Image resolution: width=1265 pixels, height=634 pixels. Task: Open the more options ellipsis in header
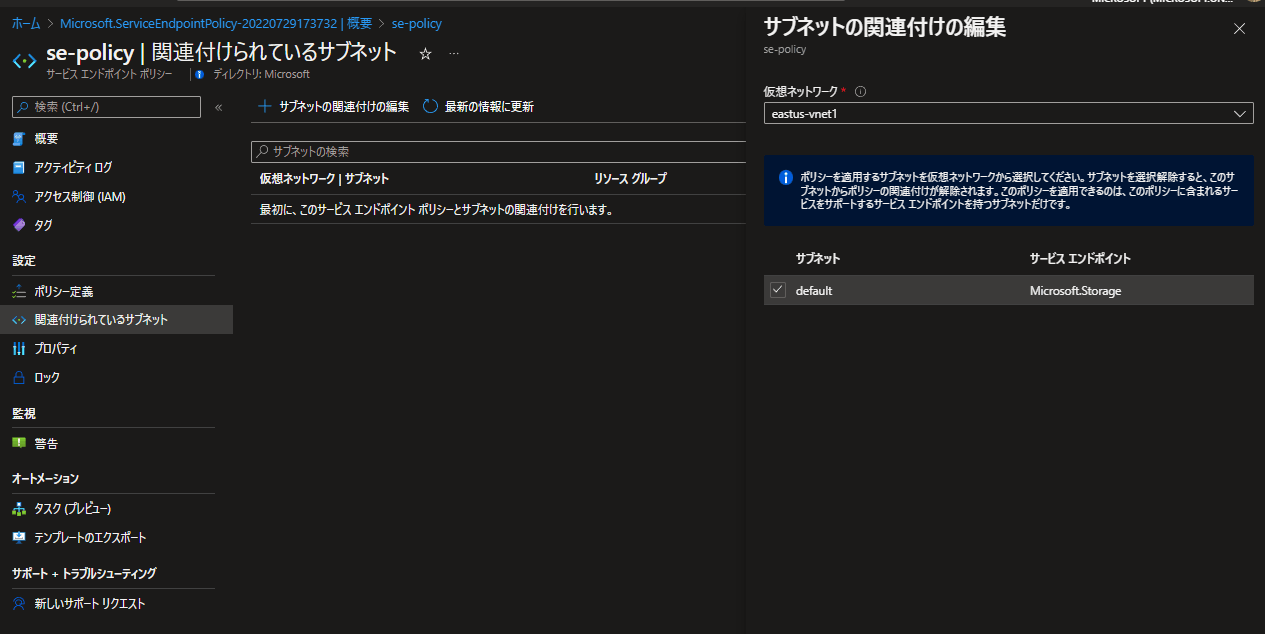[454, 54]
